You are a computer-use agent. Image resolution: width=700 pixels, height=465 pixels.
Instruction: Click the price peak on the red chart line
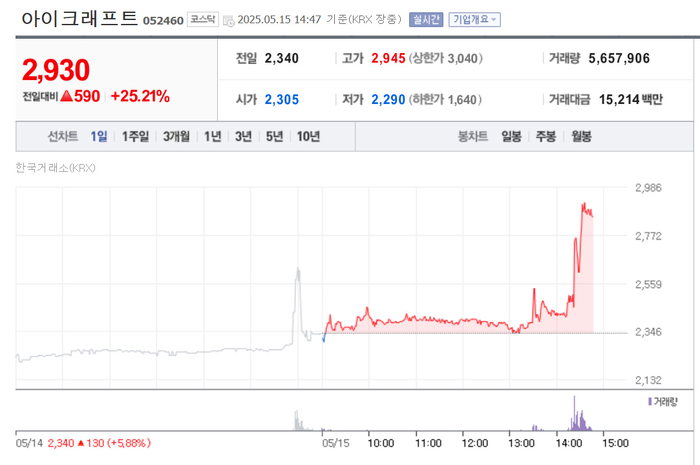tap(583, 204)
